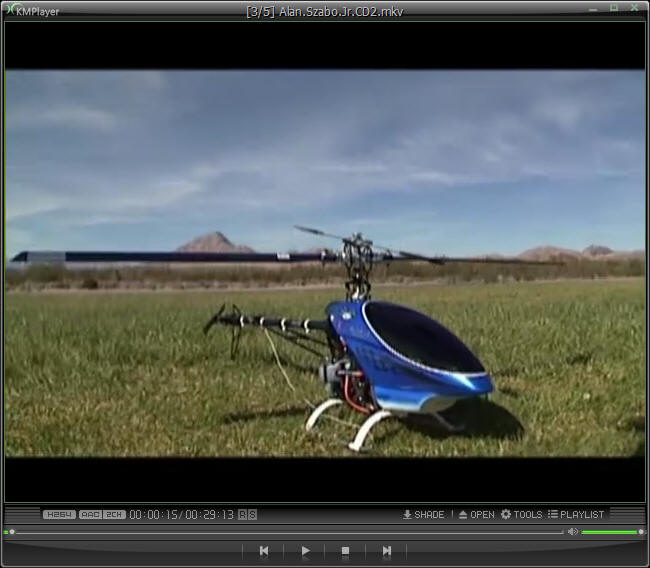Skip to the next track

[x=386, y=550]
